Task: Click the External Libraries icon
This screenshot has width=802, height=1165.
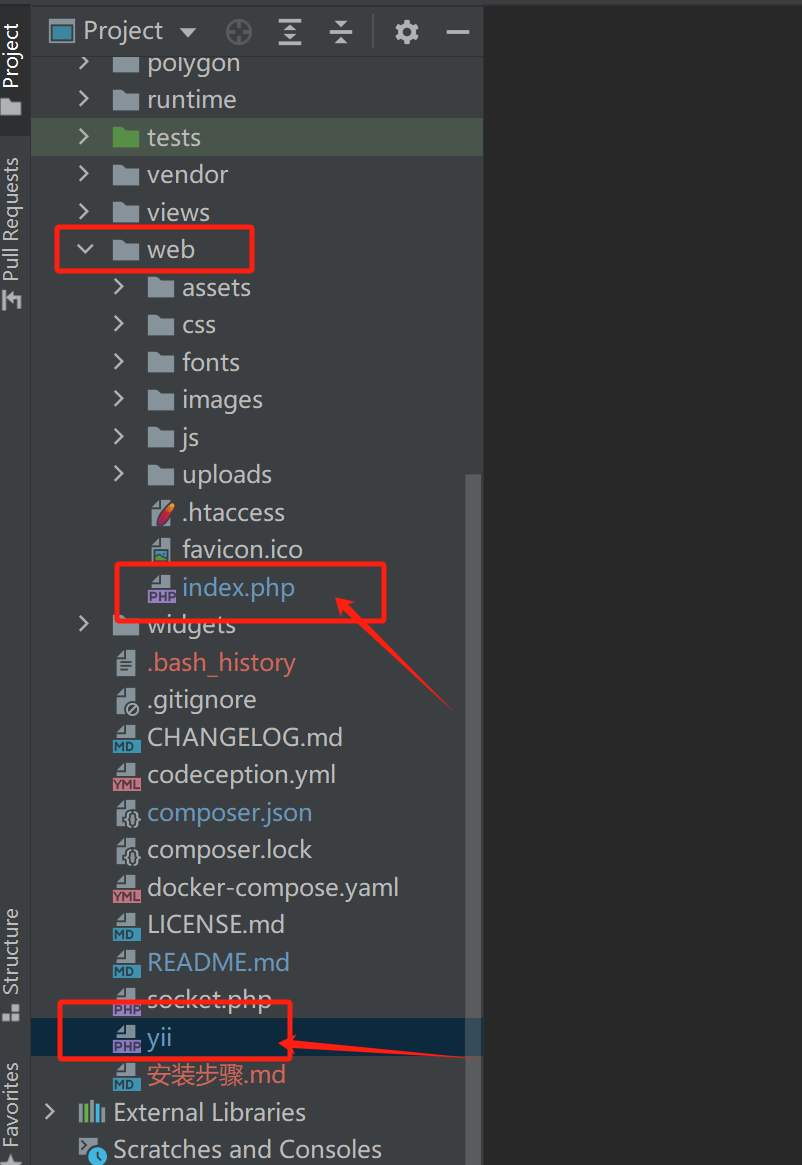Action: (90, 1111)
